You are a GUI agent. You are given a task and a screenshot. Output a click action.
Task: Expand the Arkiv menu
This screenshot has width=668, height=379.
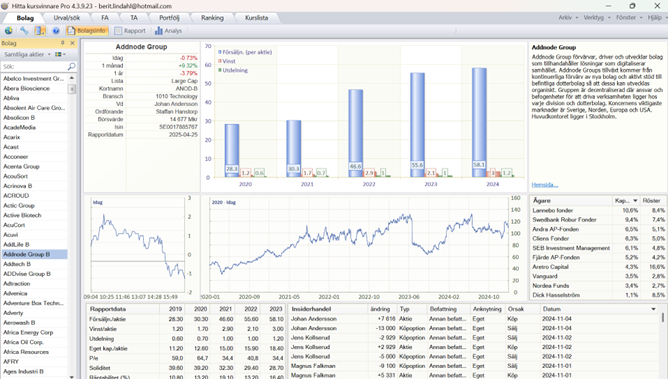568,17
